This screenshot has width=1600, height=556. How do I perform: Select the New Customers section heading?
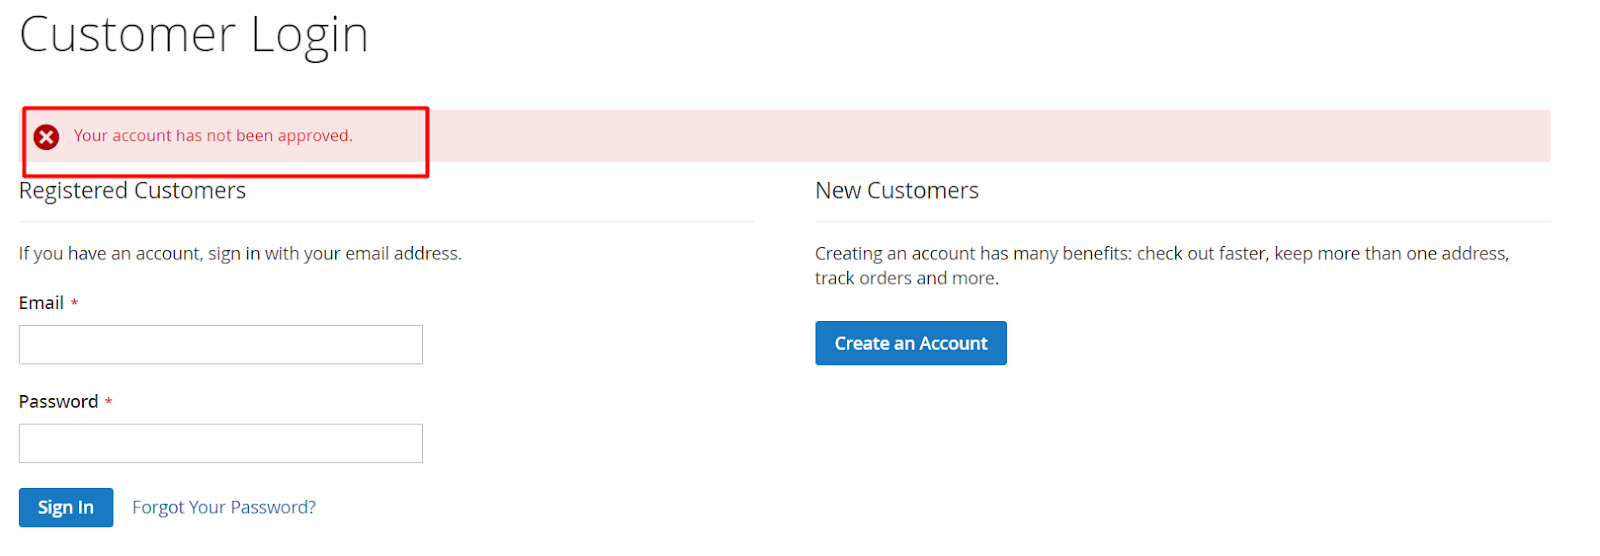[896, 191]
